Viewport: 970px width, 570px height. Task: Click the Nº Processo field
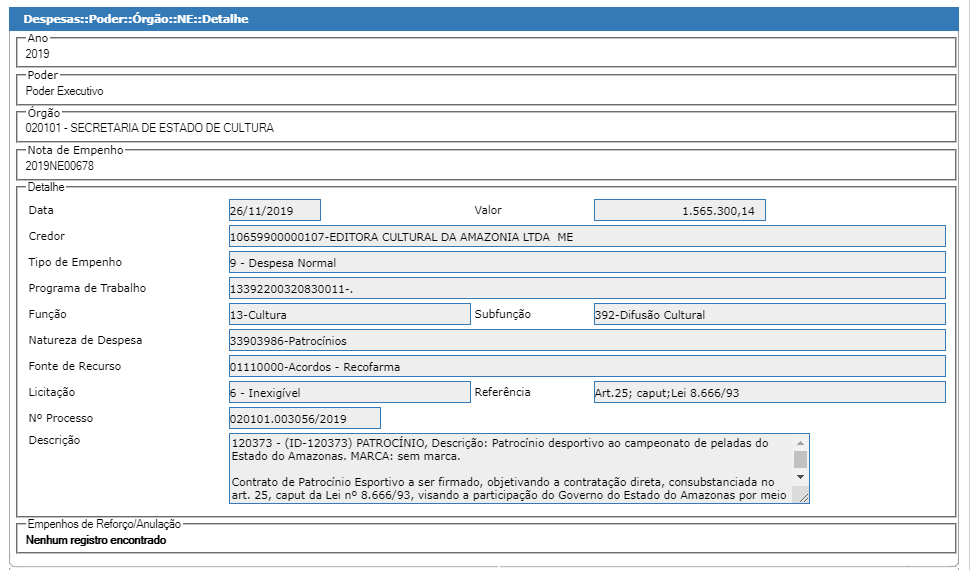304,418
